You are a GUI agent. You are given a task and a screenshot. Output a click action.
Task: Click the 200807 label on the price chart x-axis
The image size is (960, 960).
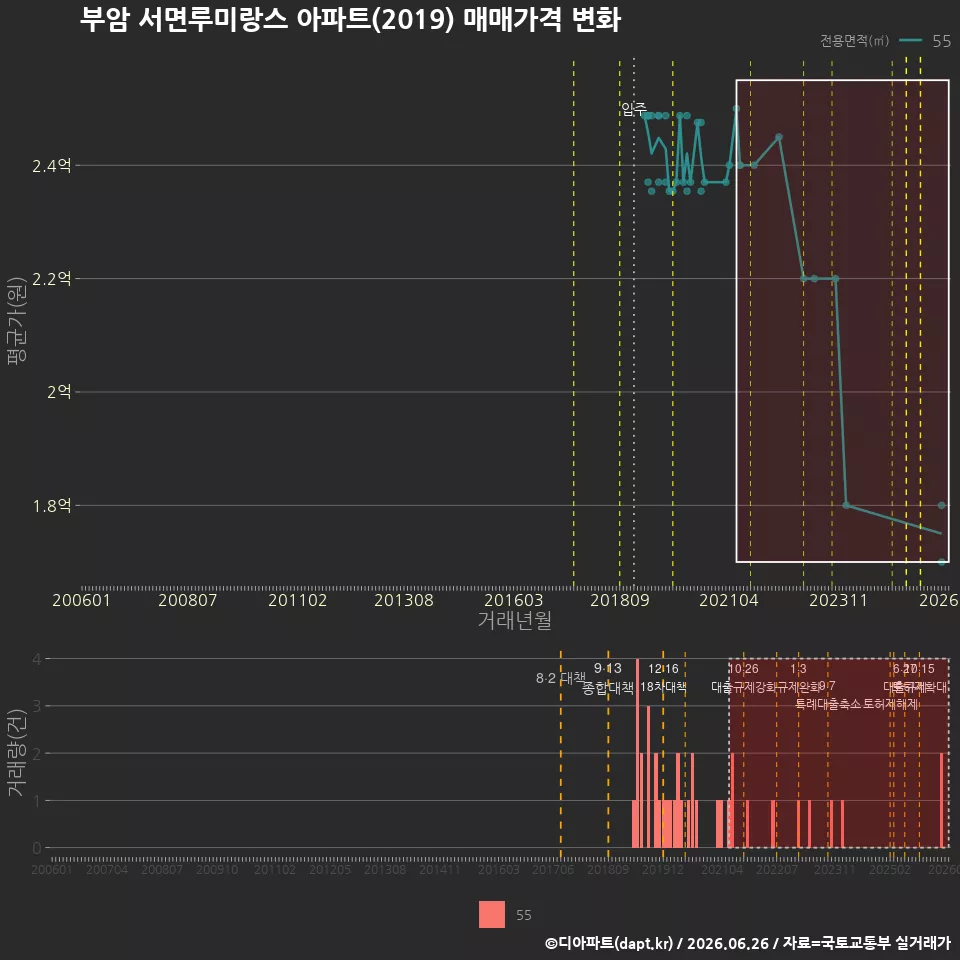click(x=187, y=600)
